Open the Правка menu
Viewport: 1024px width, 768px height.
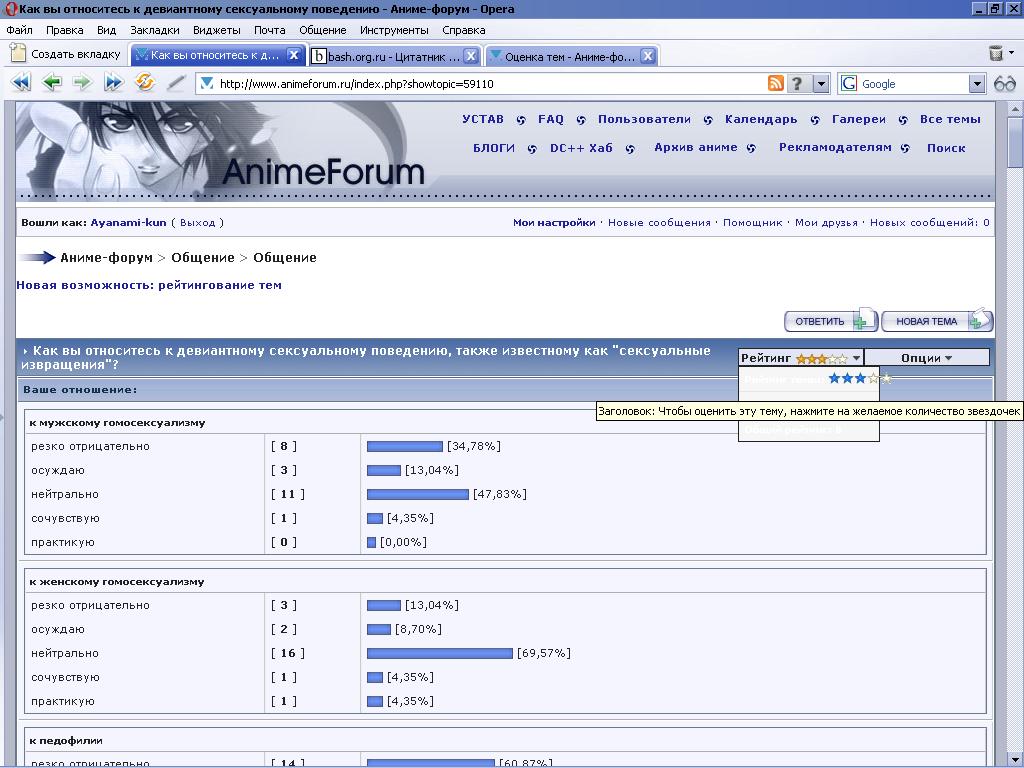click(65, 30)
